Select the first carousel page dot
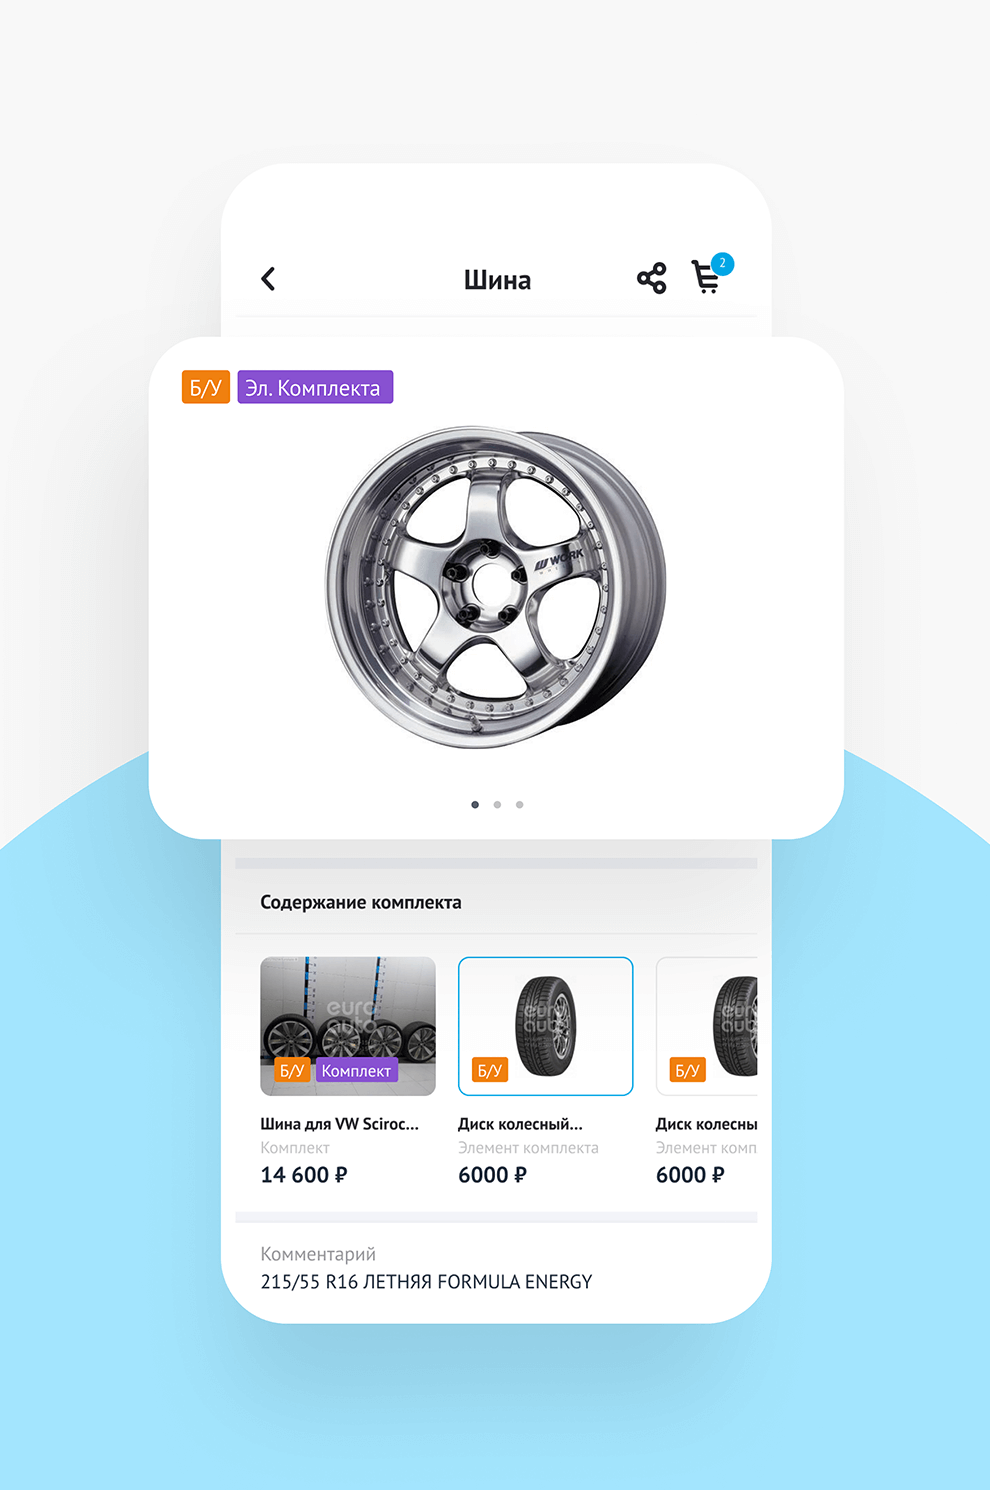The height and width of the screenshot is (1490, 990). [475, 804]
